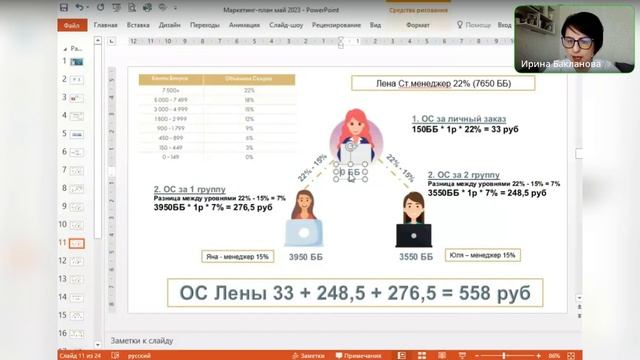Switch to the Вставка ribbon tab
The image size is (640, 360).
click(138, 25)
